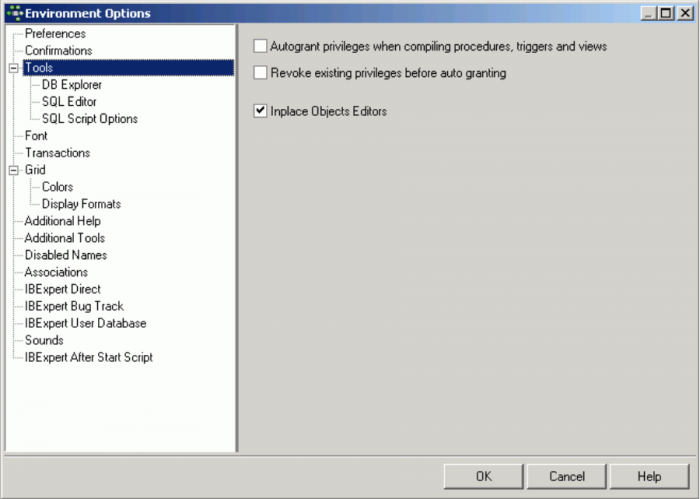Click the Cancel button
The width and height of the screenshot is (700, 499).
click(567, 476)
